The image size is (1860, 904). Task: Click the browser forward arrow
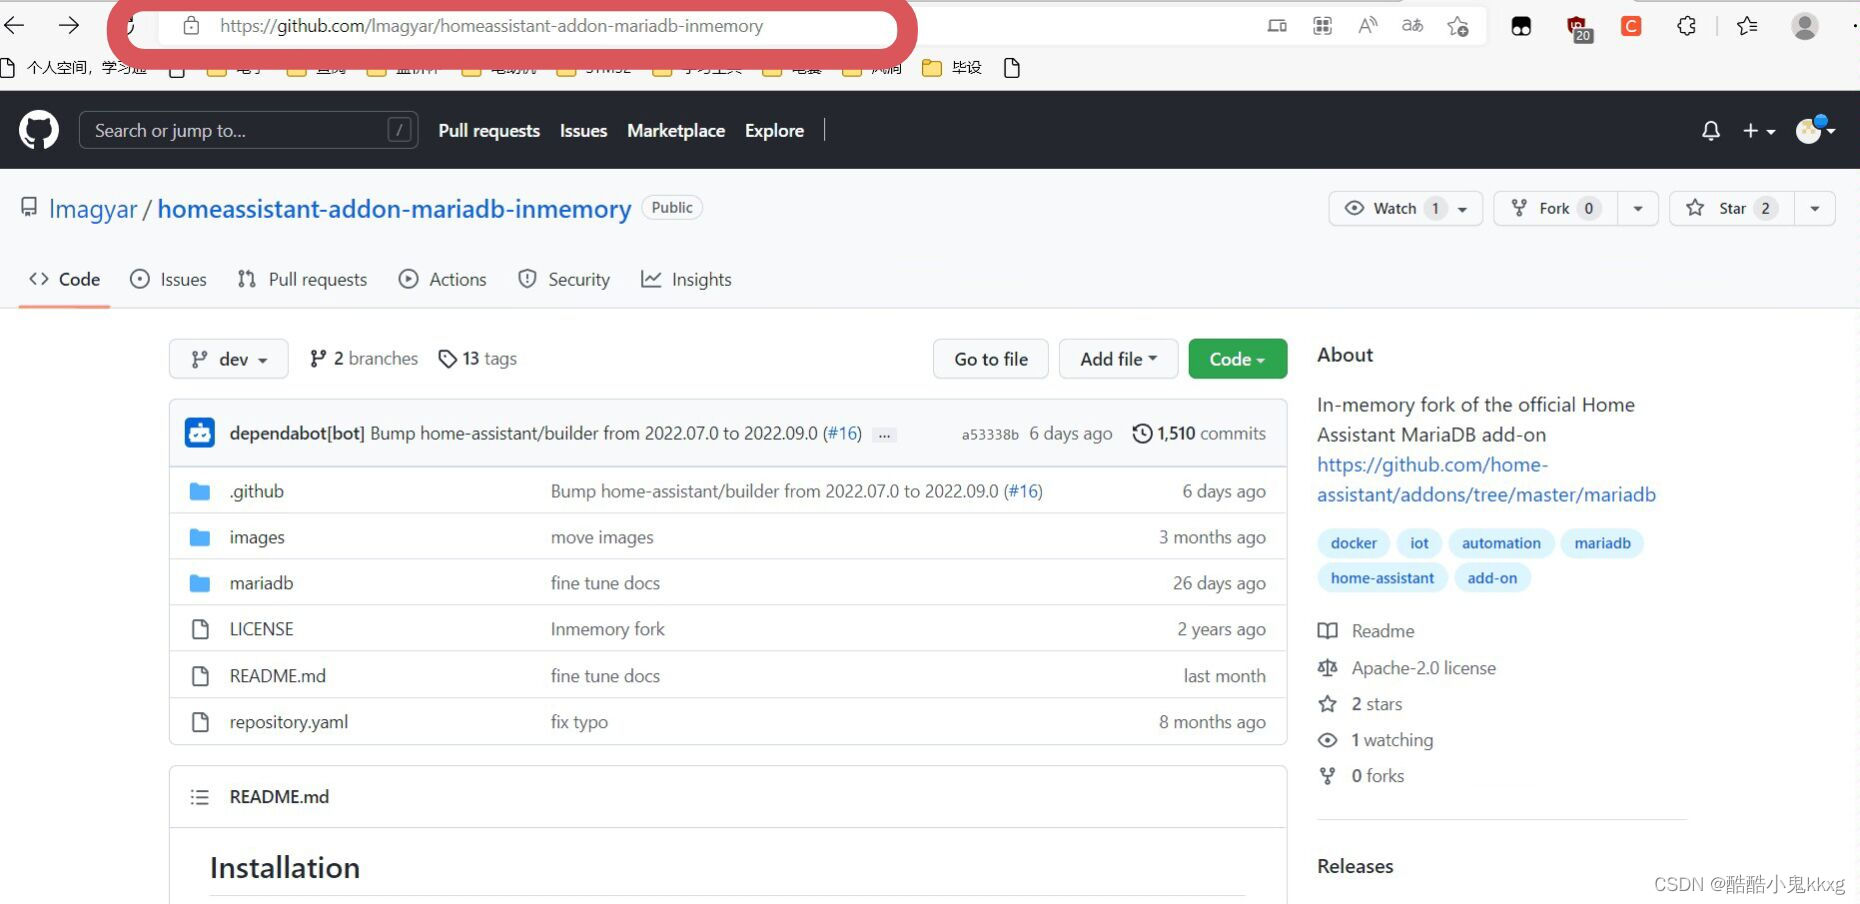(x=68, y=25)
